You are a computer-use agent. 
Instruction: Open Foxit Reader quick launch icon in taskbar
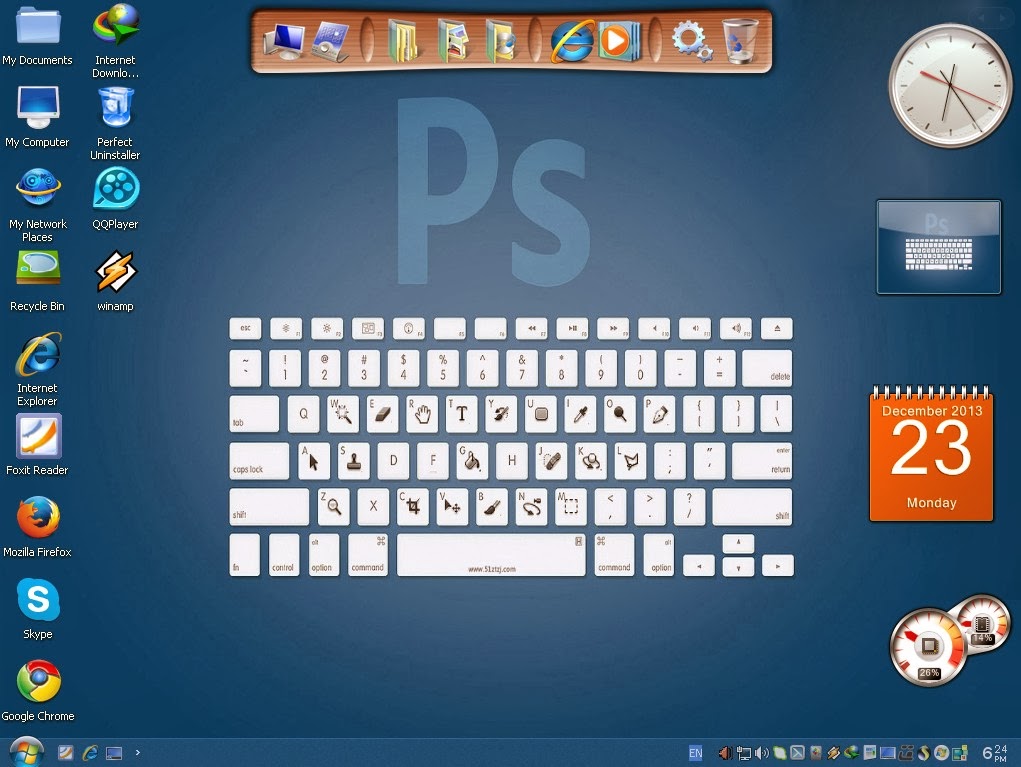(x=65, y=753)
